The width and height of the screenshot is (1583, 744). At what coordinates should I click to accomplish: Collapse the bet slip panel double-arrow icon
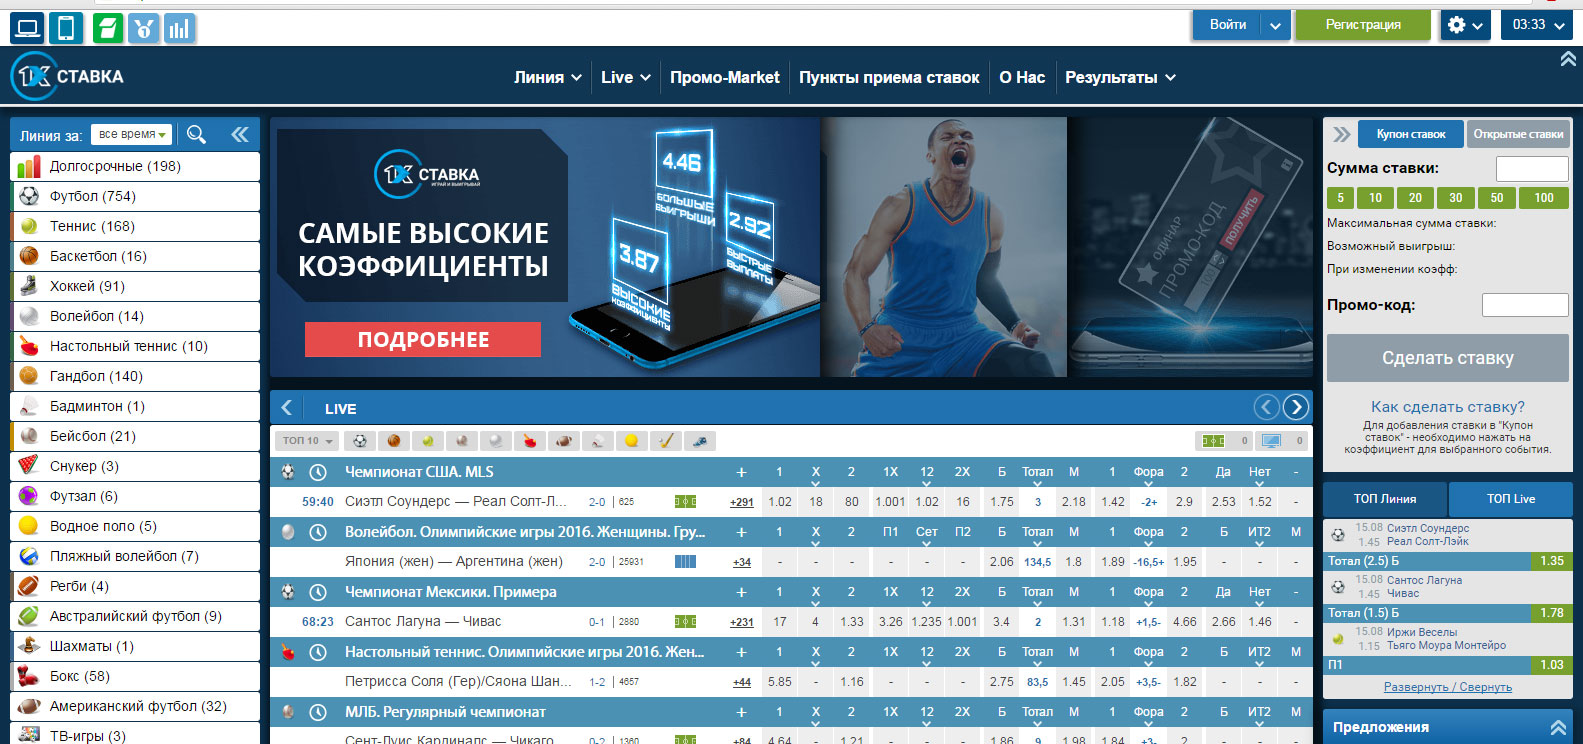1341,134
